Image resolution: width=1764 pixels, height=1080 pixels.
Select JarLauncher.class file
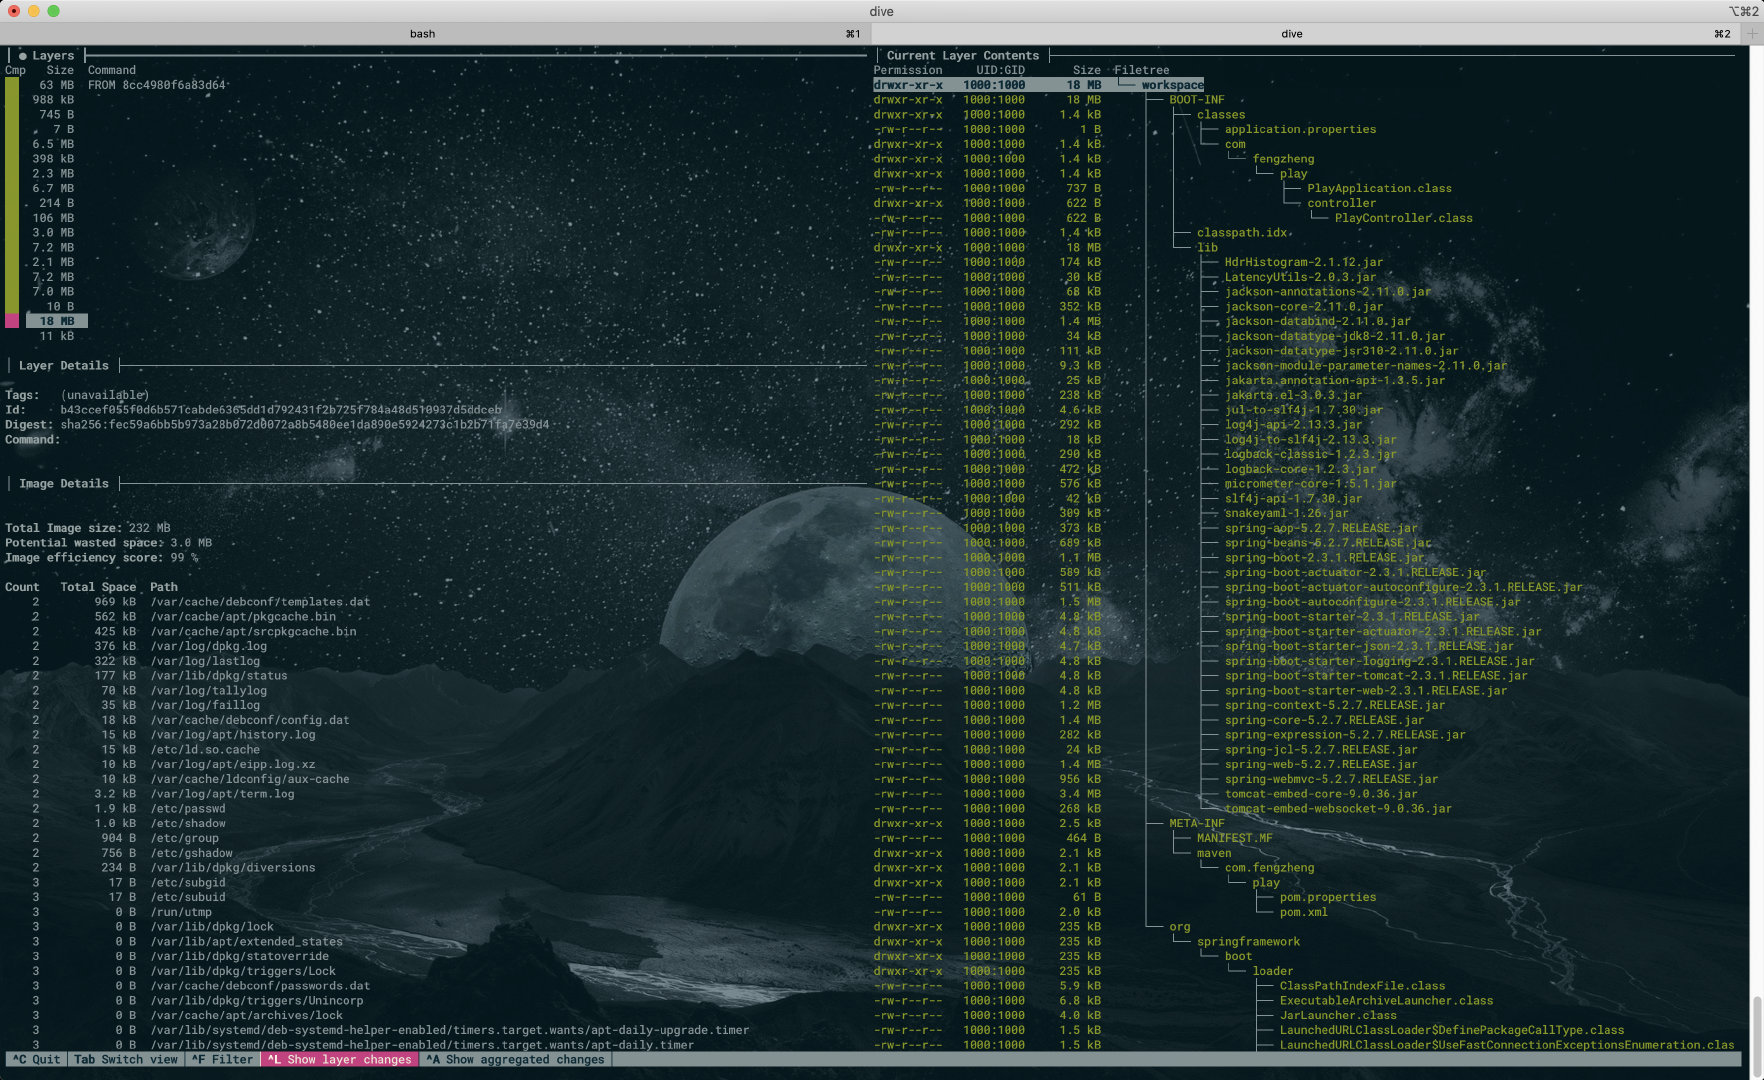(1338, 1015)
